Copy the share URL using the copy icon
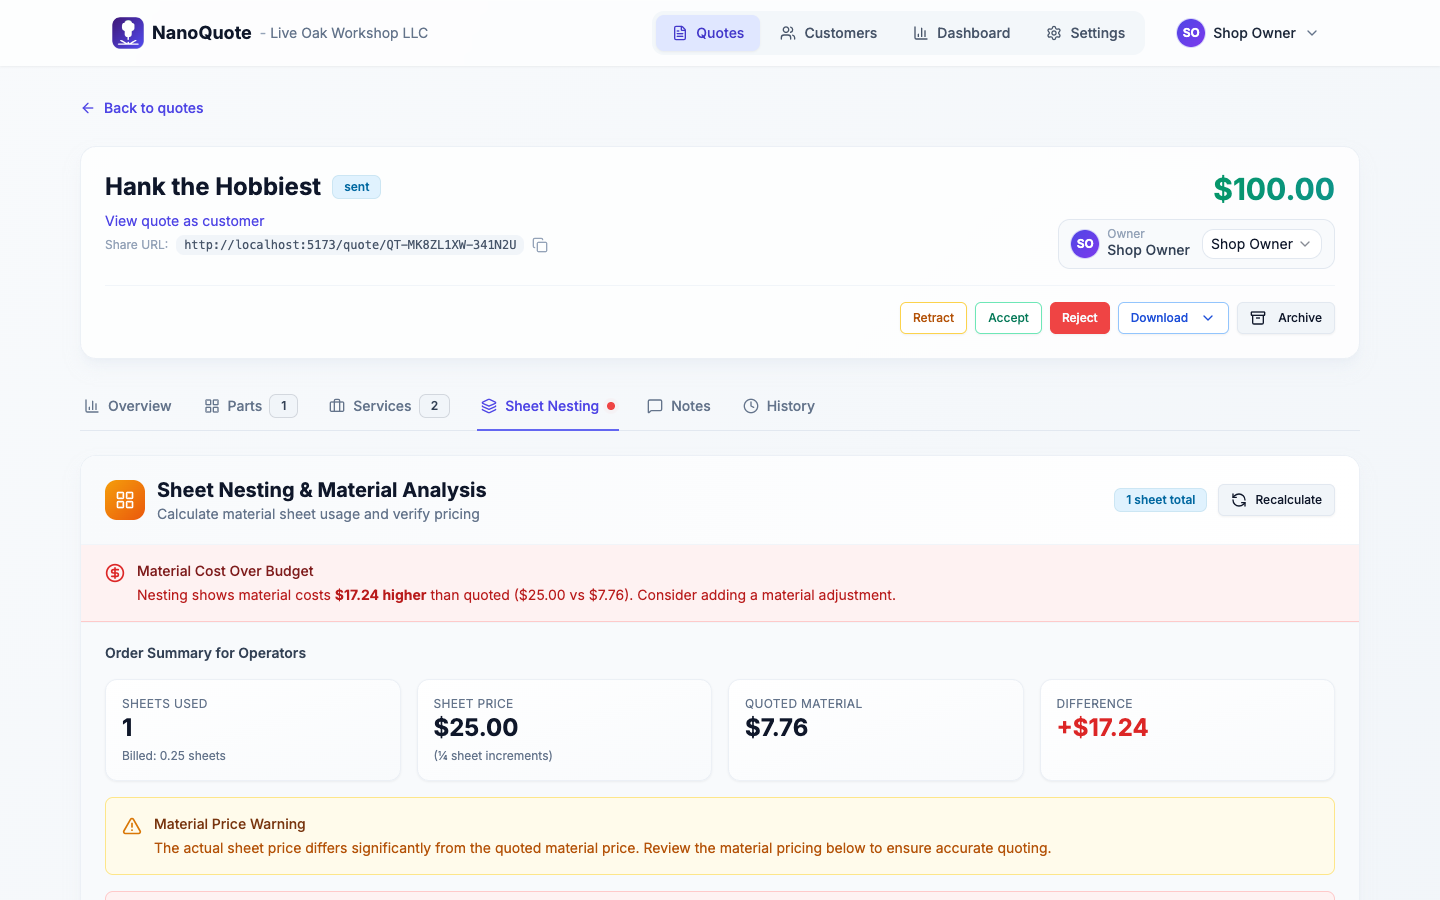The width and height of the screenshot is (1440, 900). (540, 244)
